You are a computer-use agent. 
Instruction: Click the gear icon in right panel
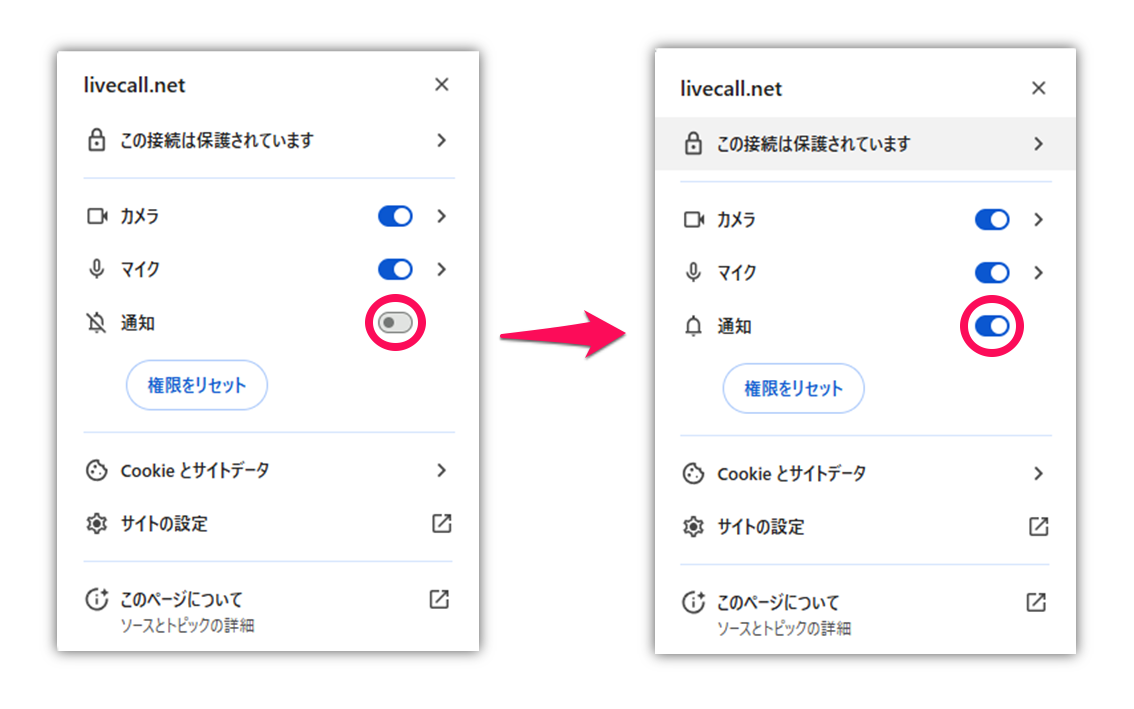(693, 527)
